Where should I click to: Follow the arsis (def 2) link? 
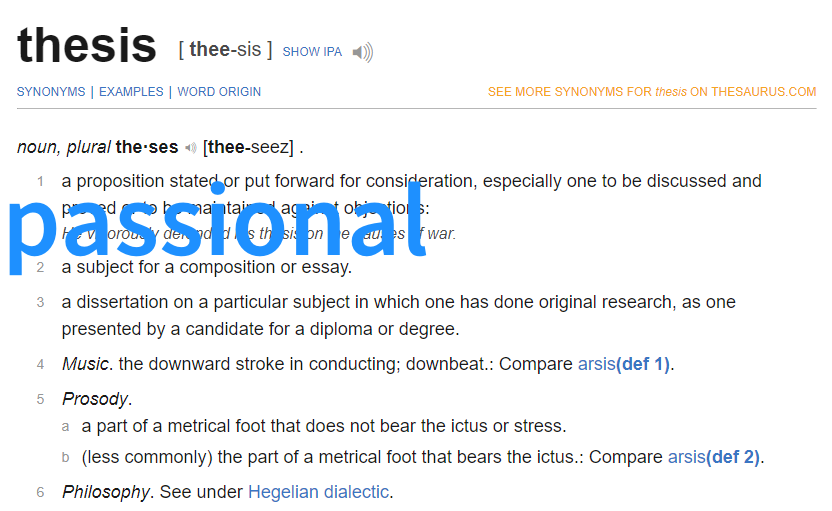pos(714,457)
